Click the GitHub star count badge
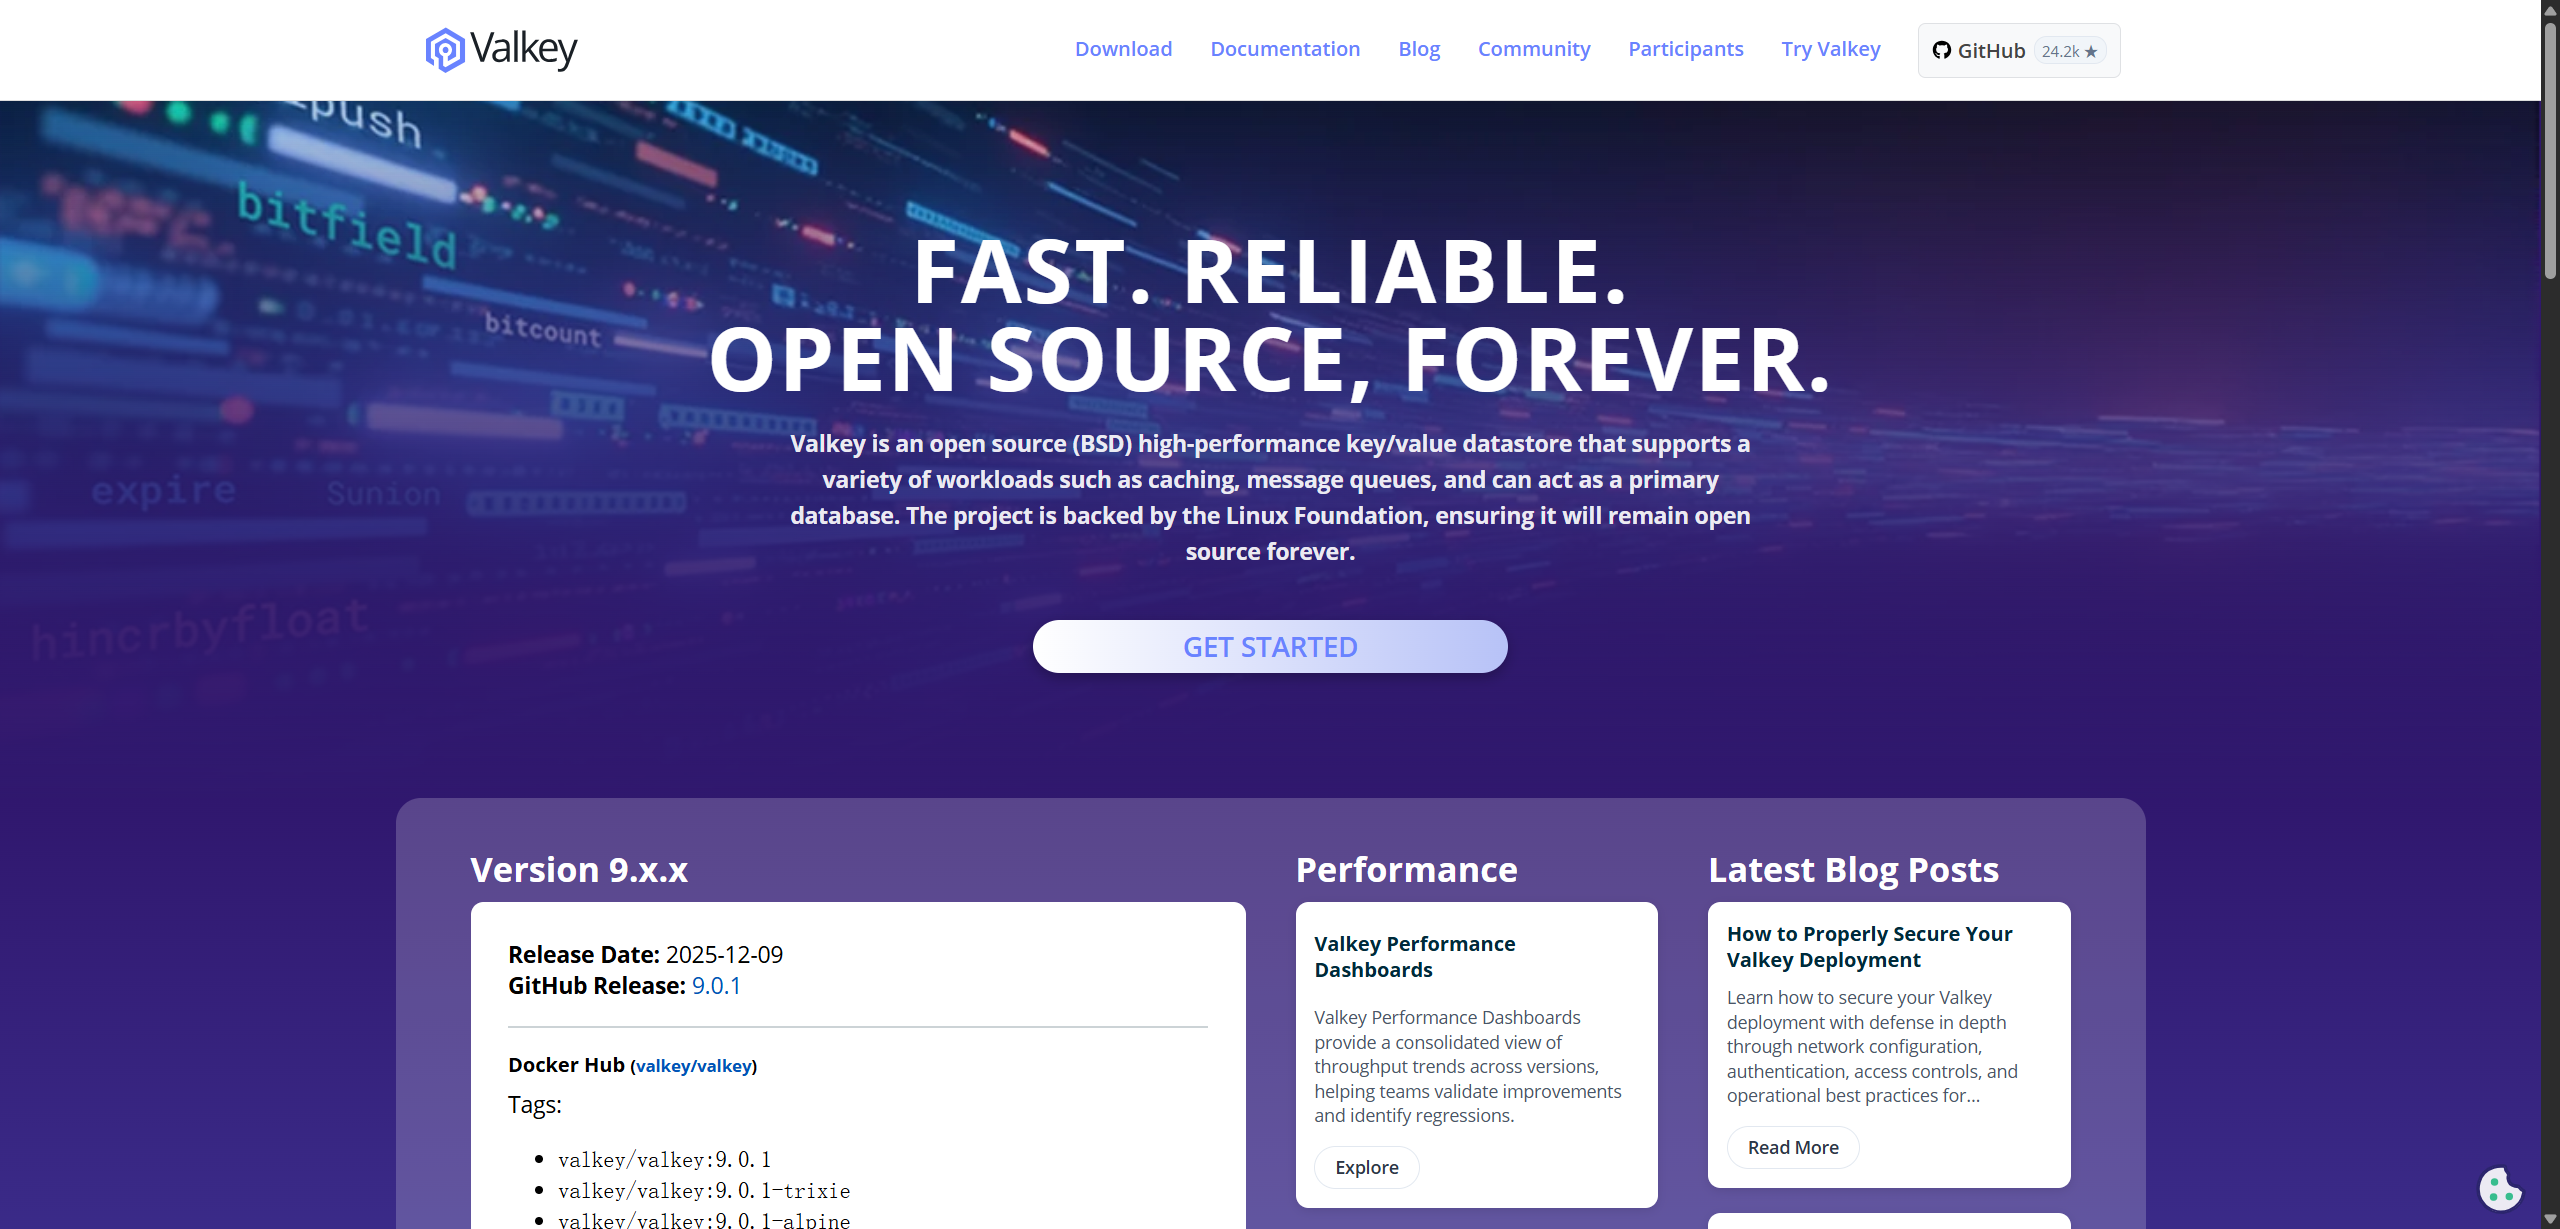The height and width of the screenshot is (1229, 2560). [x=2069, y=51]
